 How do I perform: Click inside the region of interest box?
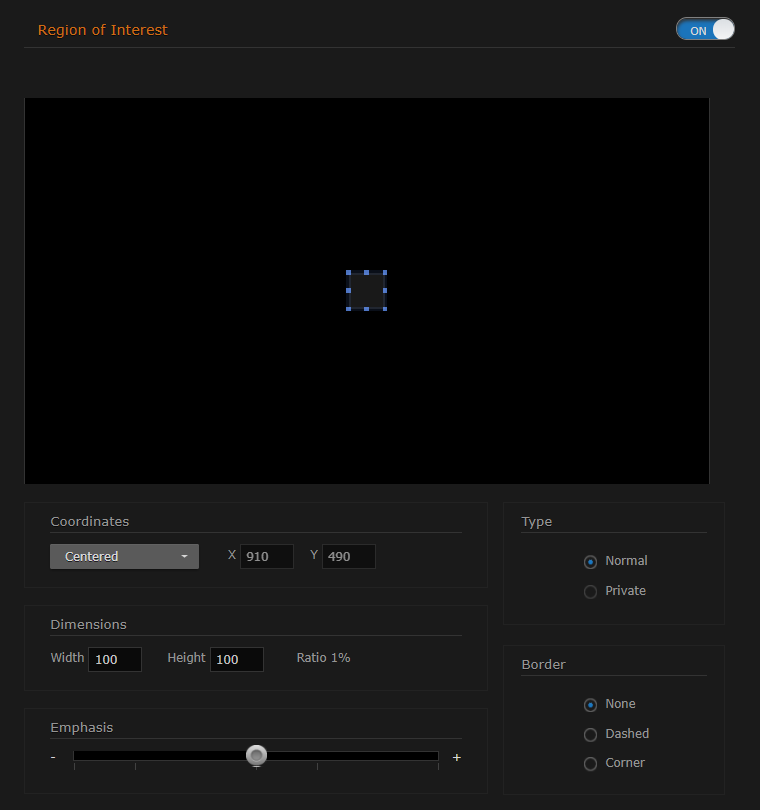(367, 290)
